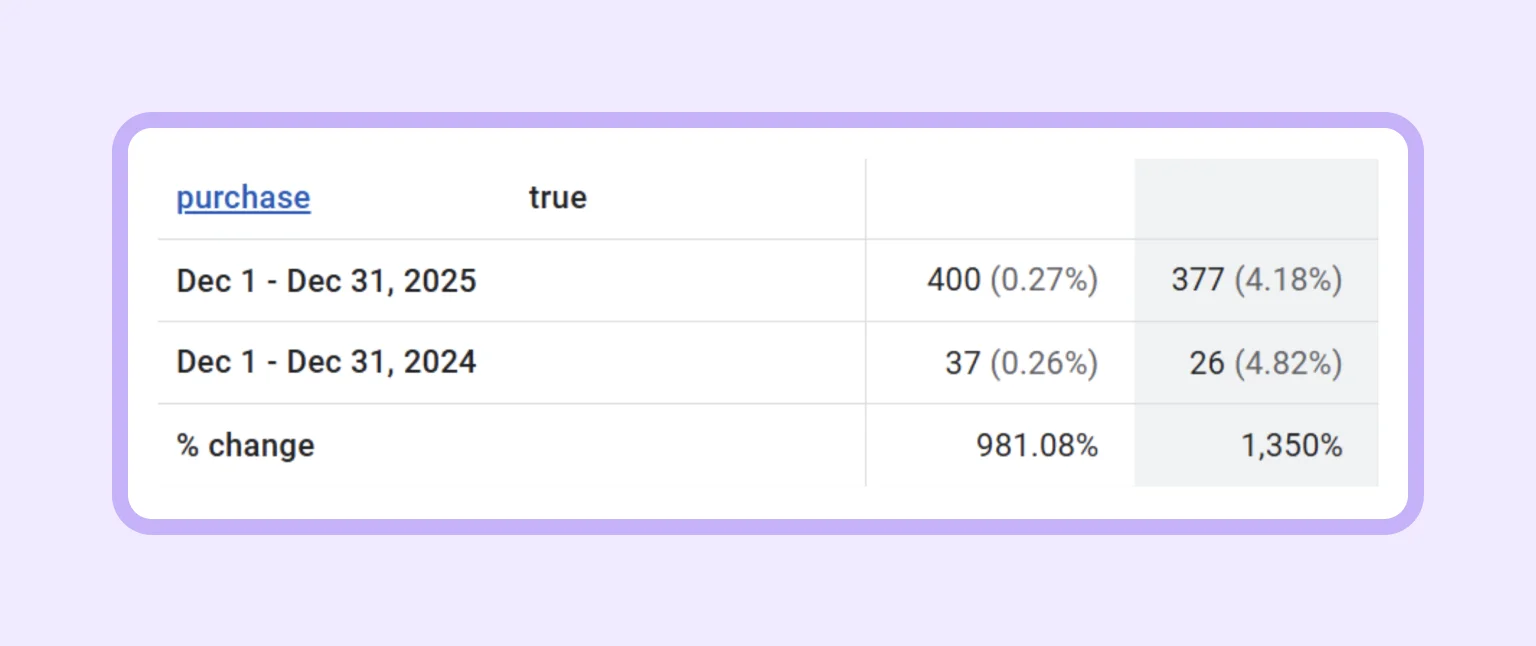Select the 1,350% change value
This screenshot has height=646, width=1536.
pyautogui.click(x=1294, y=444)
